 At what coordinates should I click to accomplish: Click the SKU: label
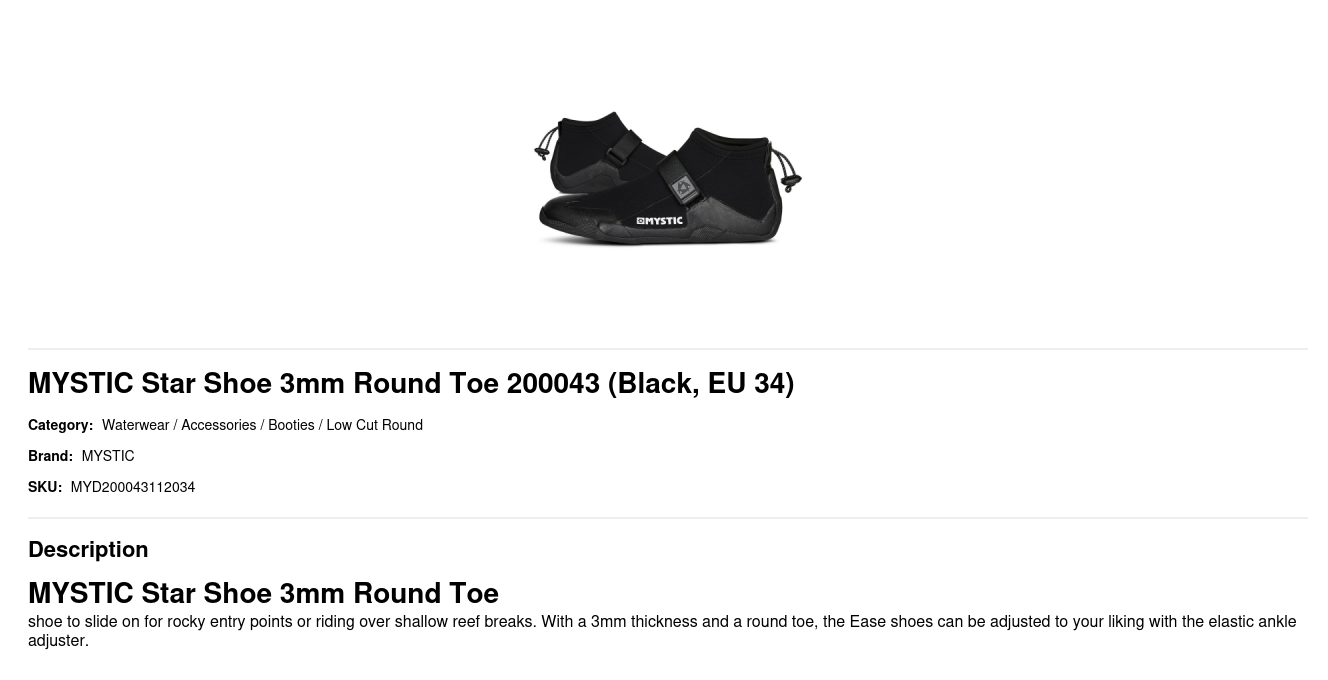(45, 487)
